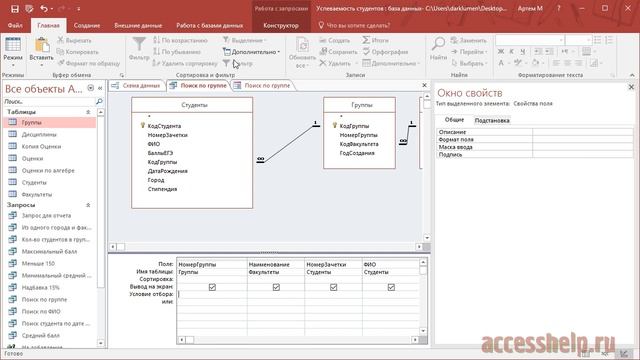
Task: Open the Файл menu
Action: tap(15, 25)
